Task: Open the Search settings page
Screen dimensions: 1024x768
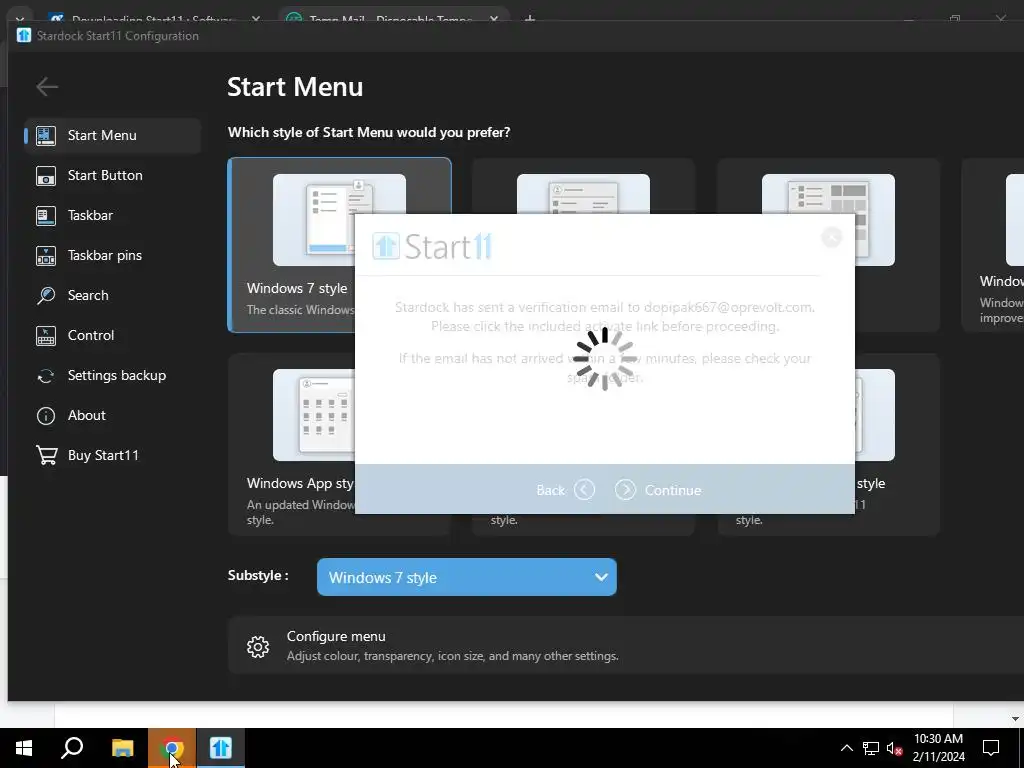Action: point(112,295)
